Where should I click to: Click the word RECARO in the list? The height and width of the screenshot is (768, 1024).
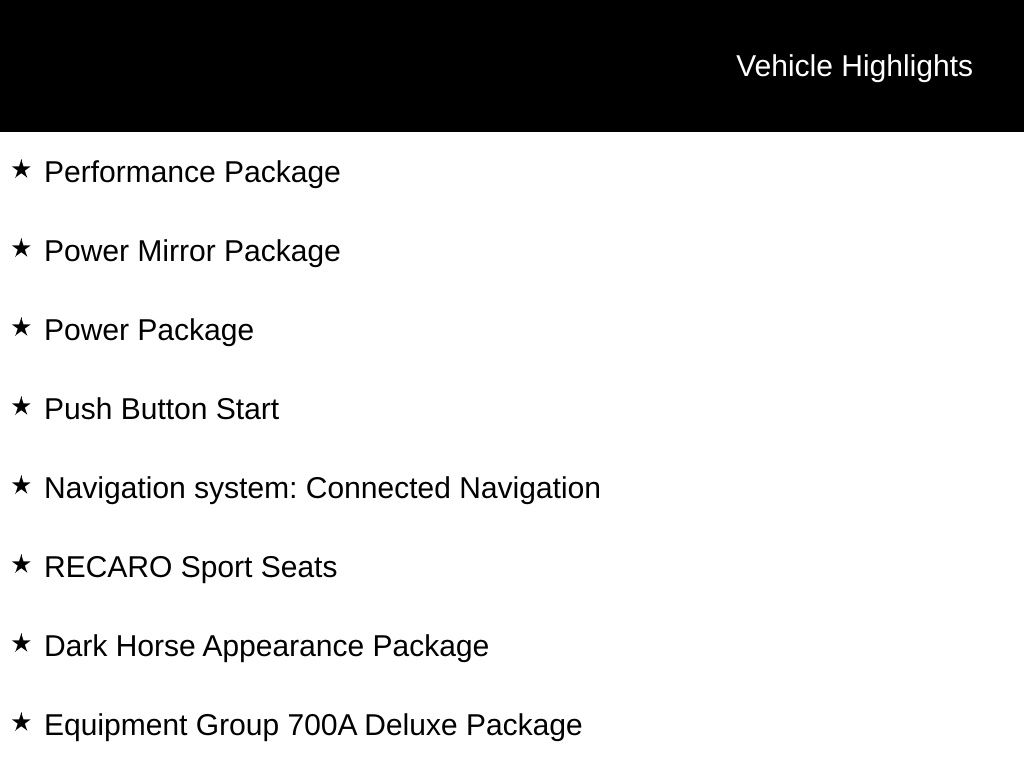click(108, 567)
